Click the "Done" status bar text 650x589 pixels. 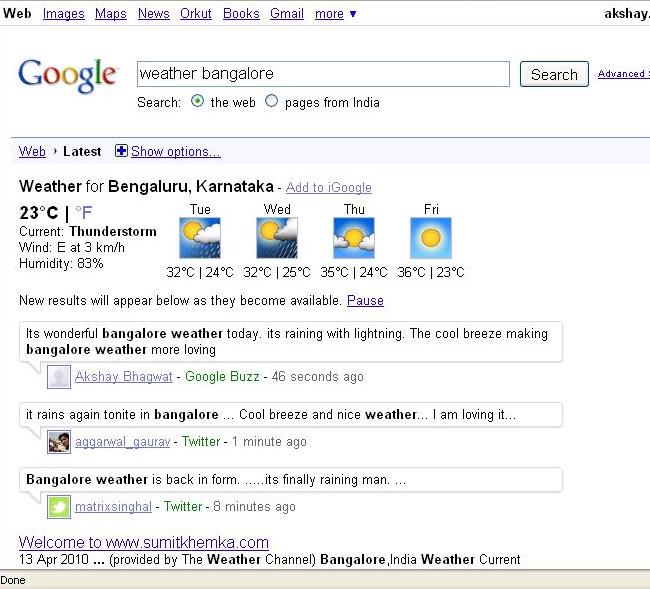pyautogui.click(x=13, y=580)
